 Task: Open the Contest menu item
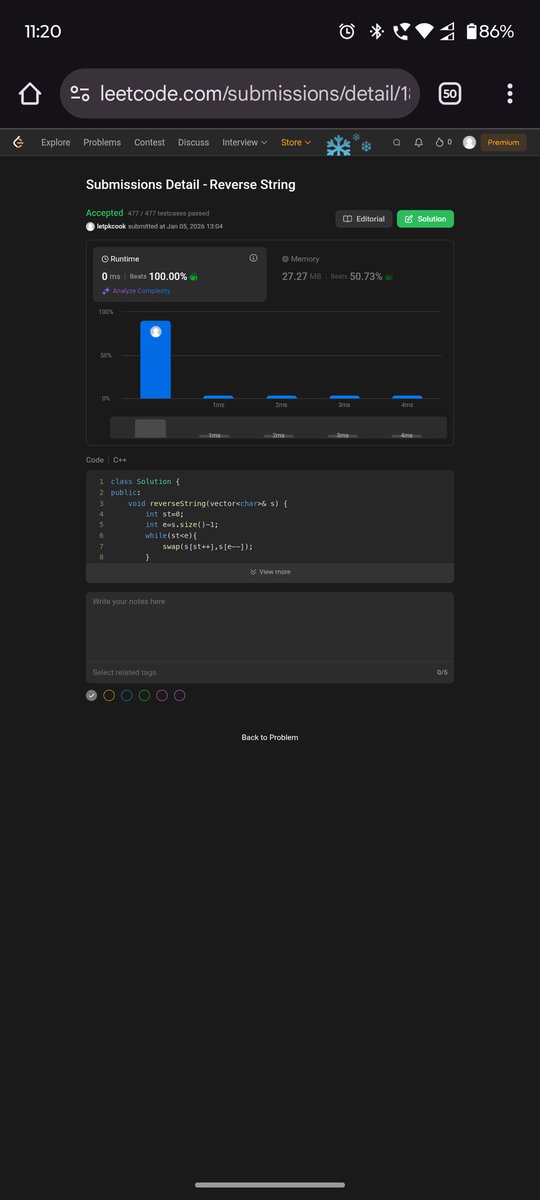click(150, 143)
